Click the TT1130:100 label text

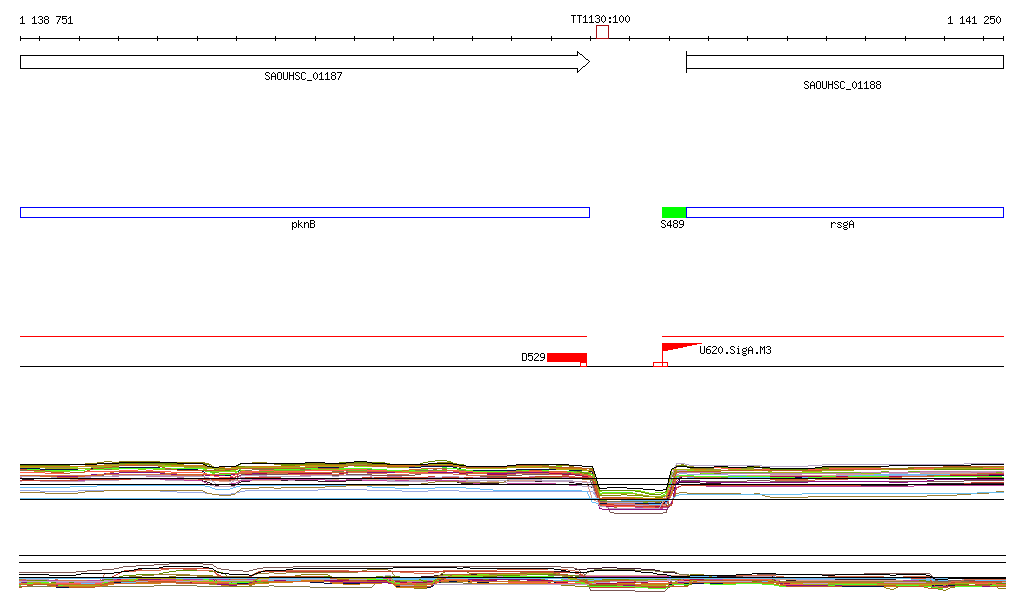[x=600, y=20]
